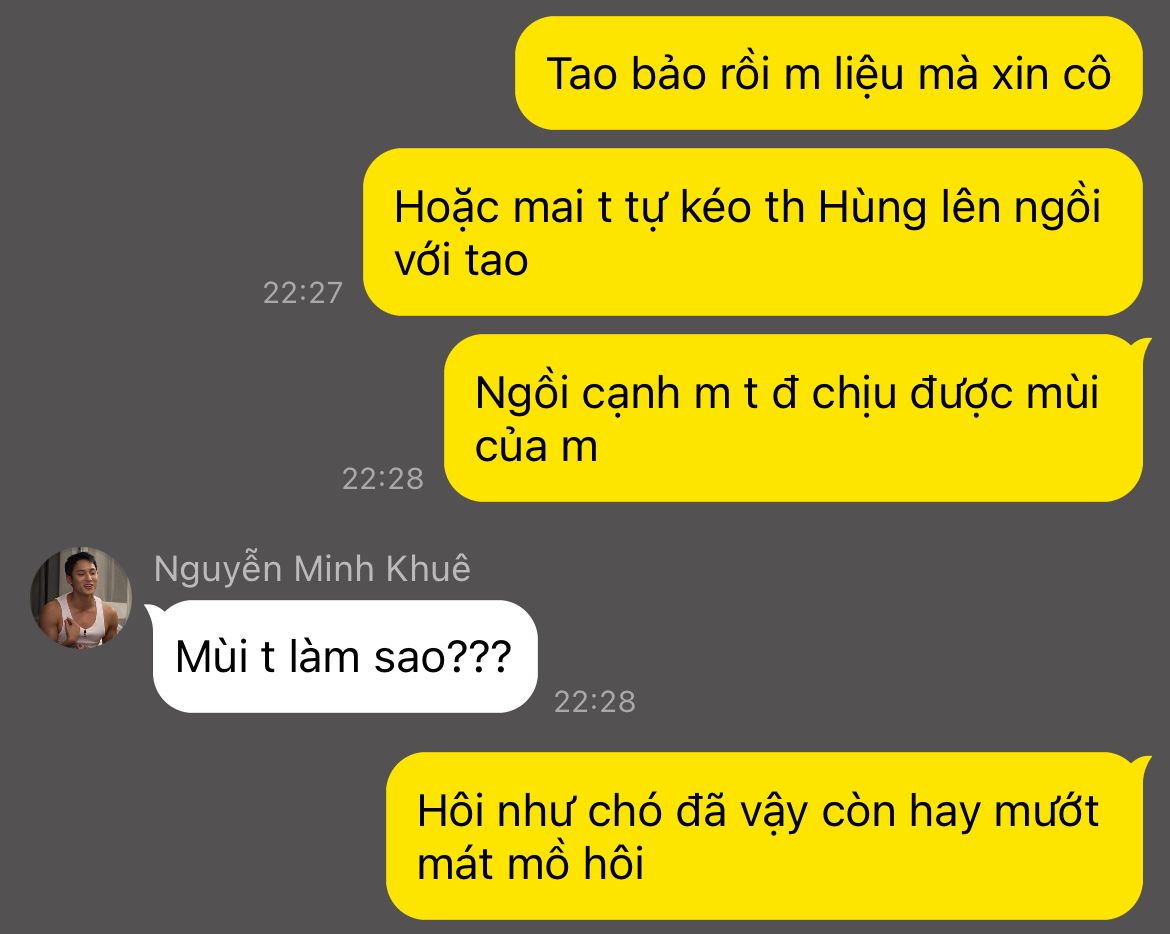Click 'mát mồ hôi' text in last bubble
This screenshot has width=1170, height=934.
coord(531,865)
